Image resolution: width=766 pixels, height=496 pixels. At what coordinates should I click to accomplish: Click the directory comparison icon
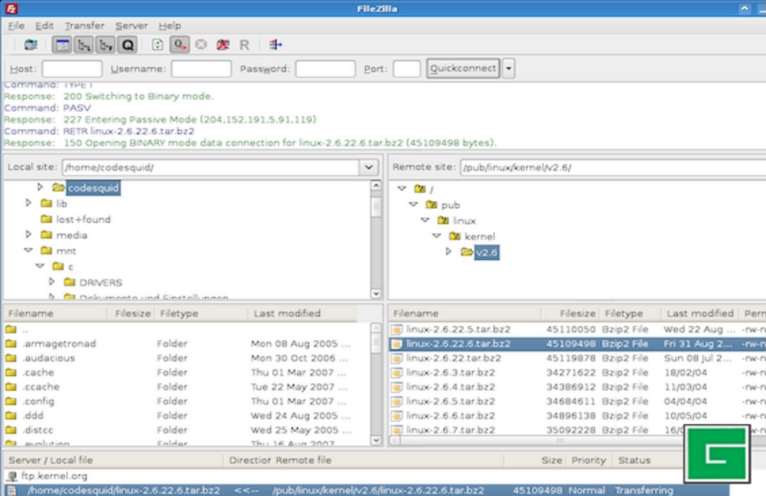click(x=275, y=45)
